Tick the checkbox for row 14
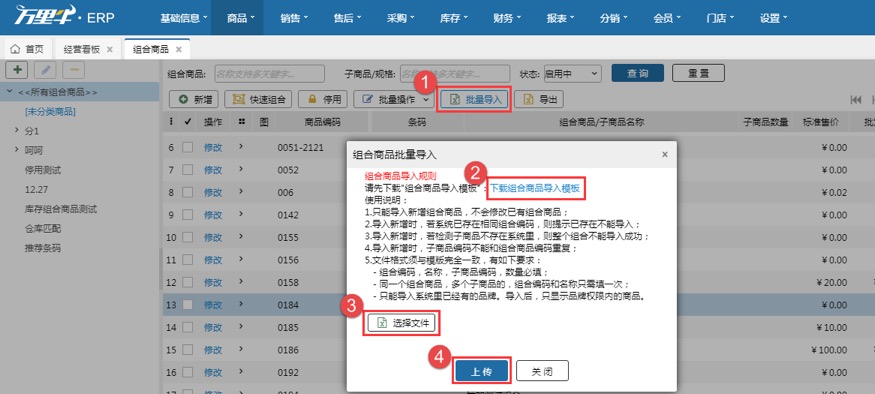875x394 pixels. point(188,327)
